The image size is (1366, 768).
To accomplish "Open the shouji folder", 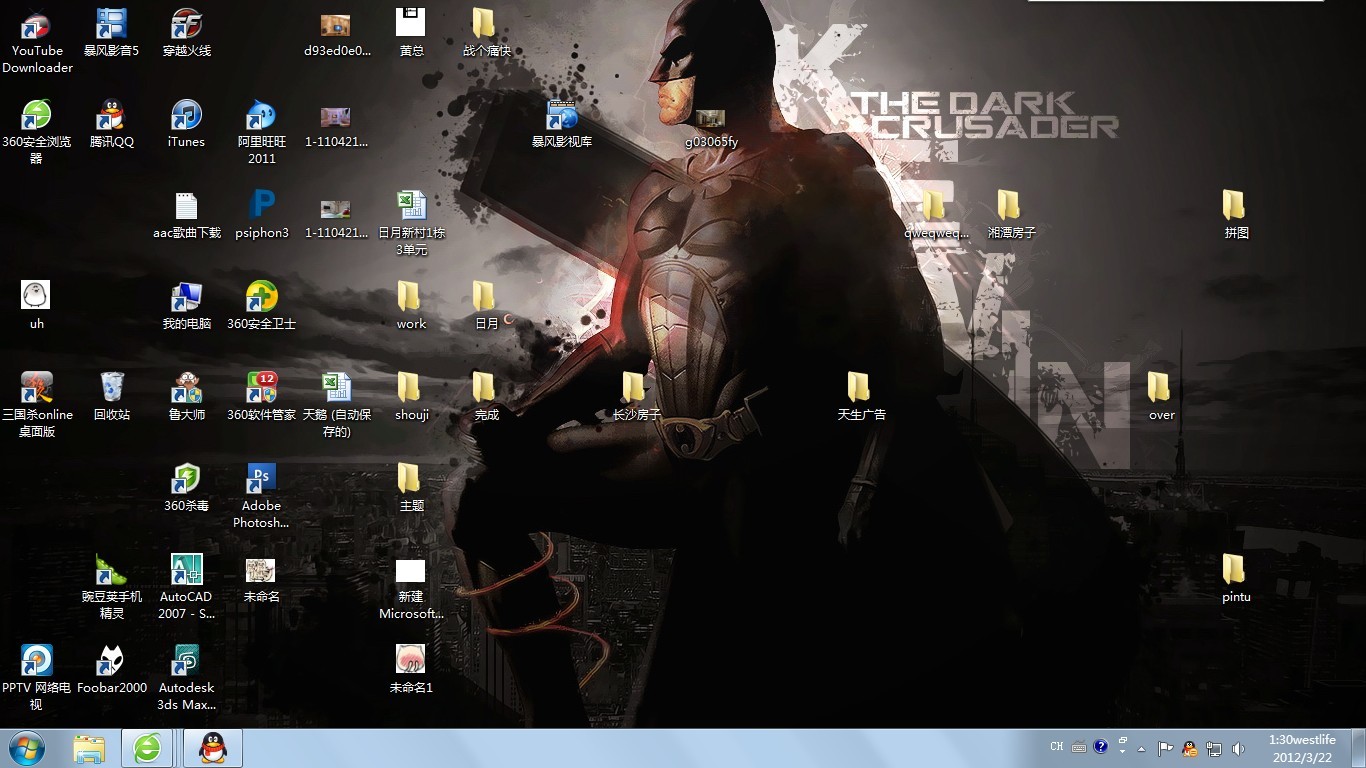I will click(x=411, y=397).
